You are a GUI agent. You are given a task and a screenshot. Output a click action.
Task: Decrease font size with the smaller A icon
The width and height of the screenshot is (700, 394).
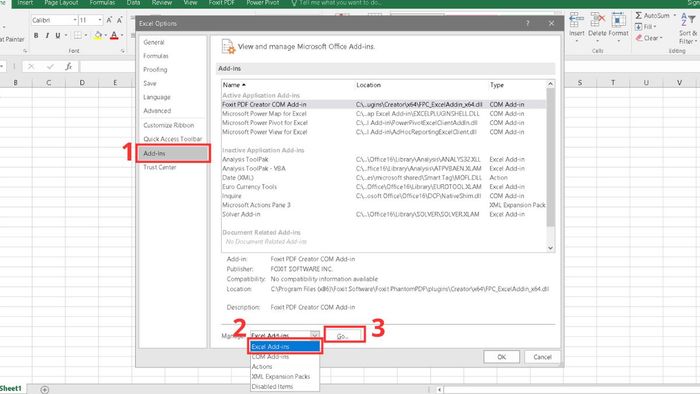120,20
